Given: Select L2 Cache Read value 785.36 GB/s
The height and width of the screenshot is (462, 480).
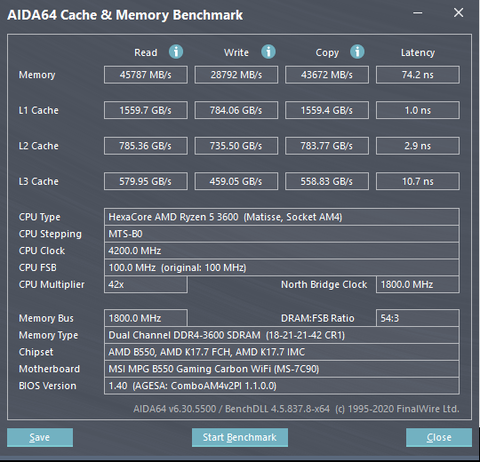Looking at the screenshot, I should tap(146, 146).
